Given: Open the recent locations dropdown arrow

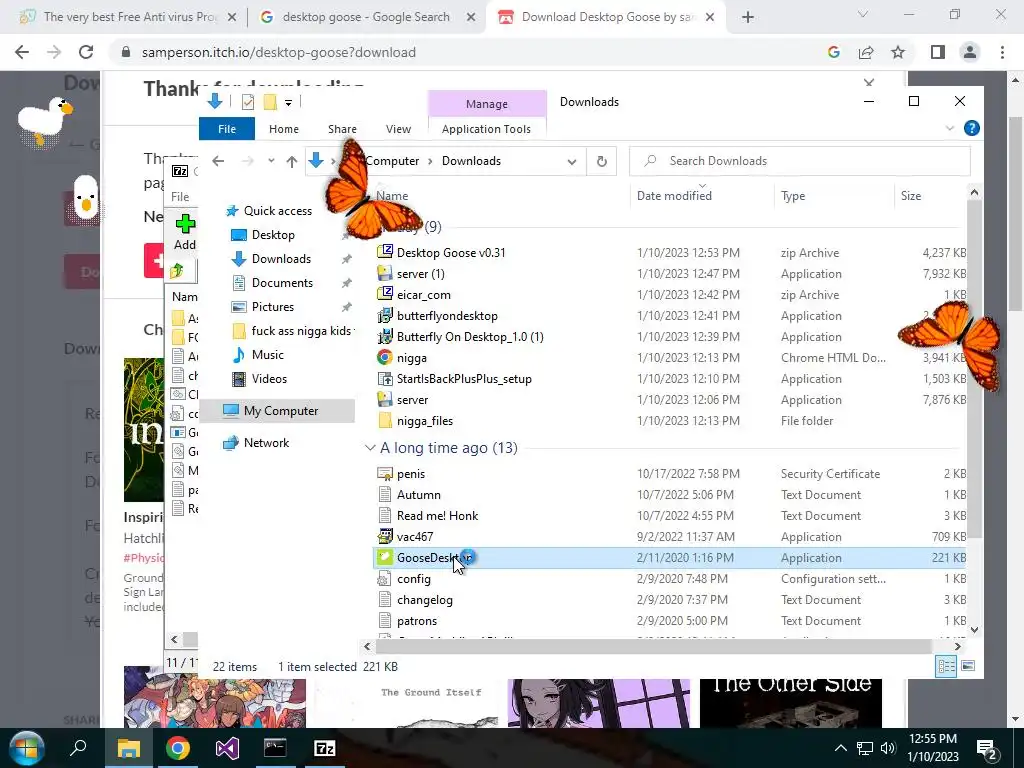Looking at the screenshot, I should 271,161.
